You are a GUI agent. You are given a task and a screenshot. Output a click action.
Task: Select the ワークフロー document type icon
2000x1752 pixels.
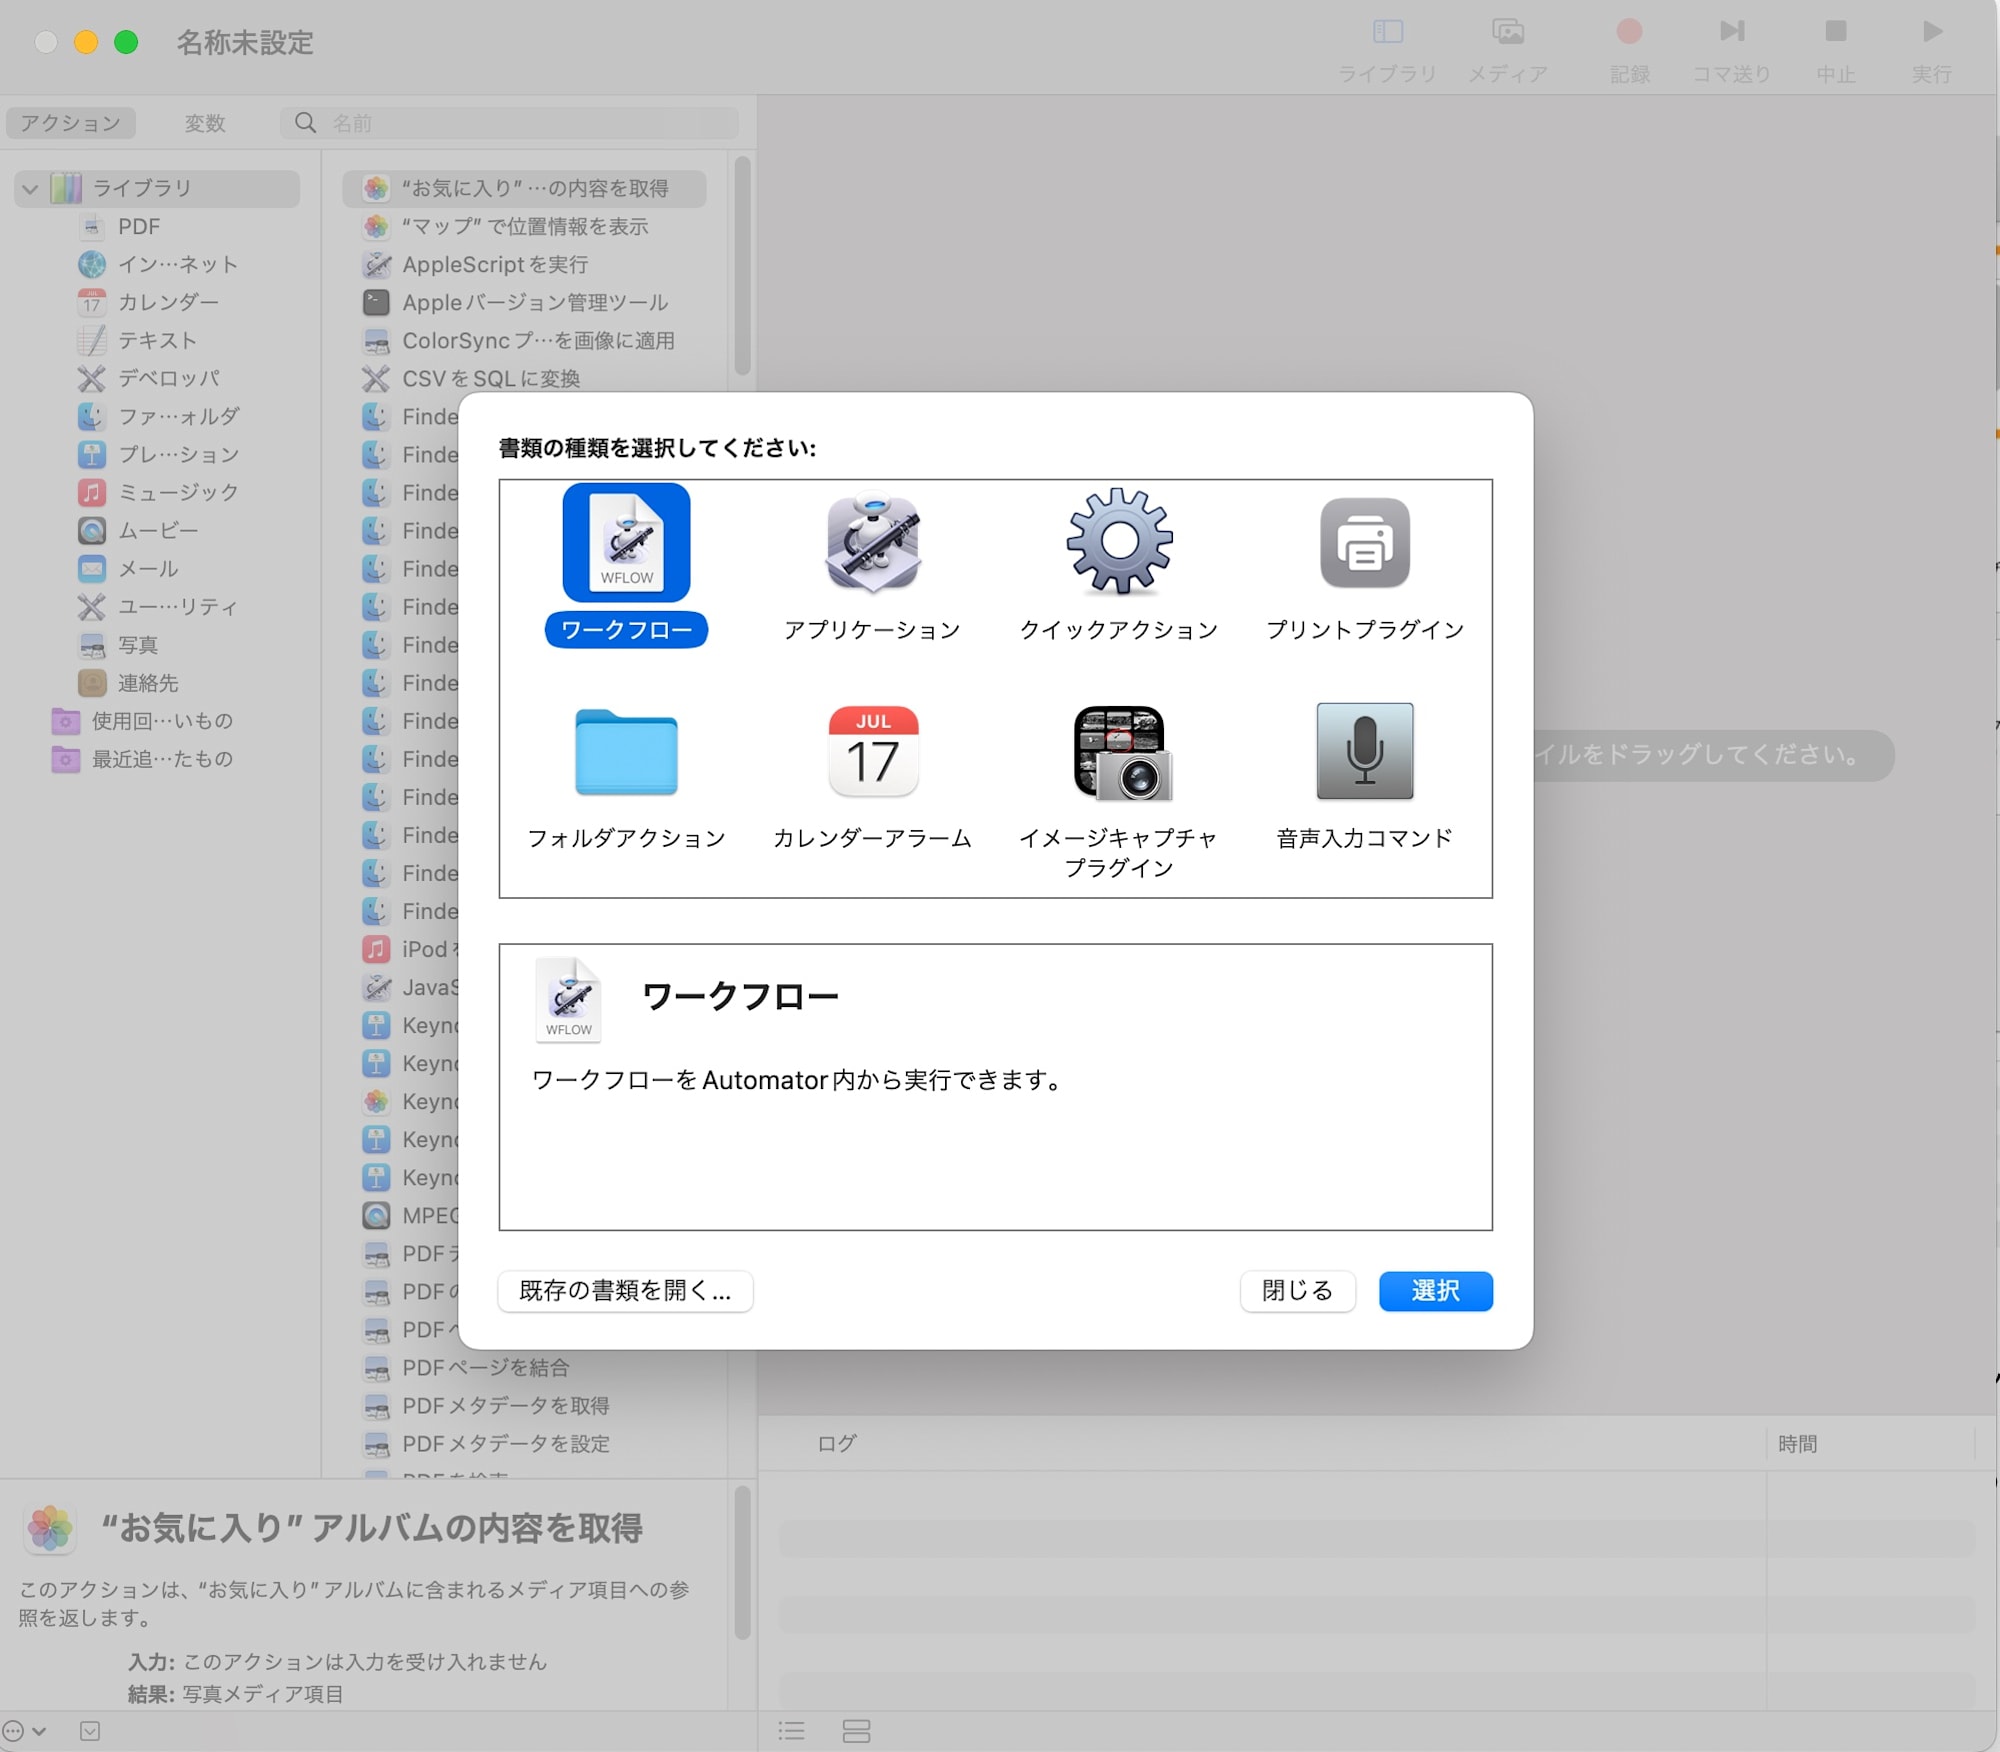coord(626,542)
